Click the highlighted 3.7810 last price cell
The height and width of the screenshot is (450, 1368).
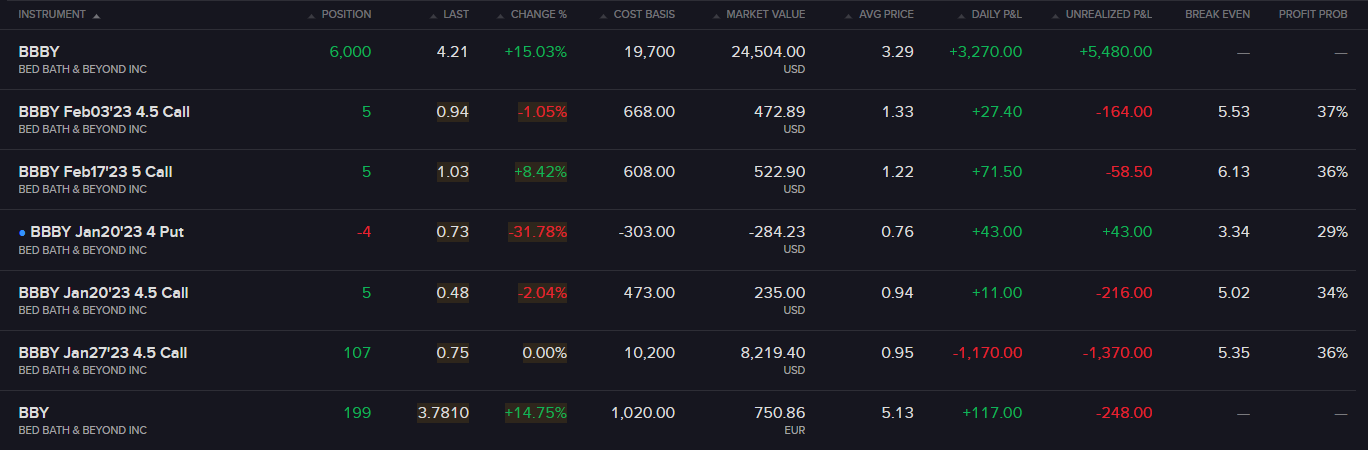click(x=443, y=413)
